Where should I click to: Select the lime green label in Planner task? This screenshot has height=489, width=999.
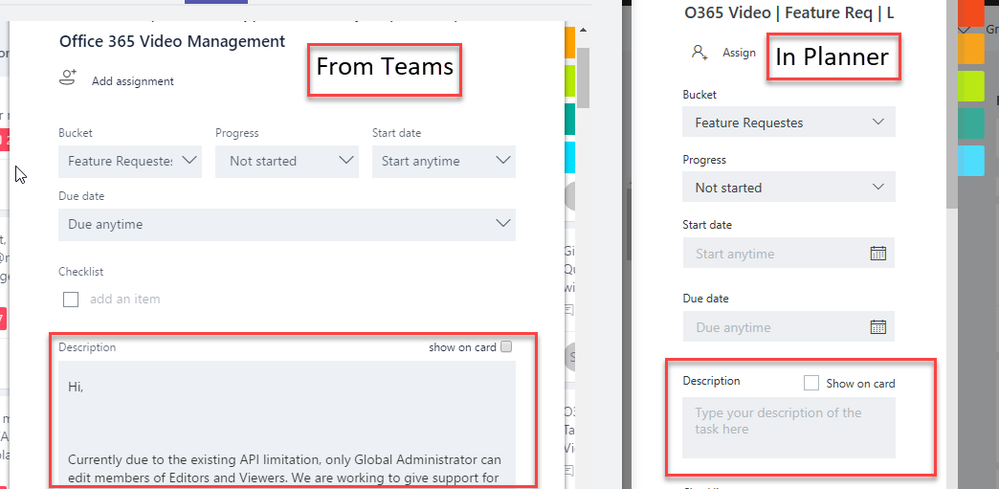click(972, 86)
